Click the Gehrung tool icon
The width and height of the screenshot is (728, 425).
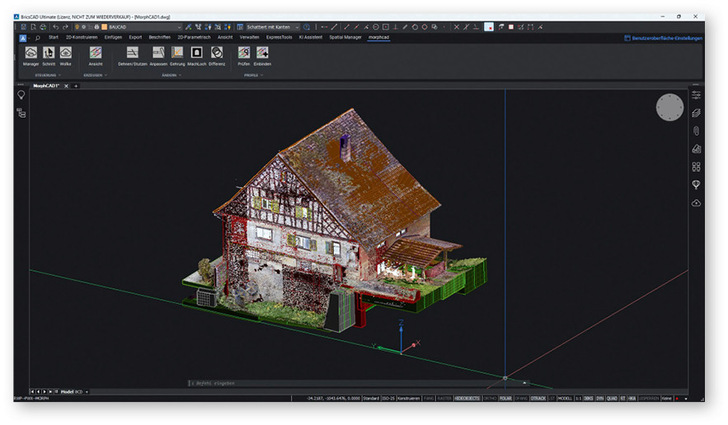[178, 54]
